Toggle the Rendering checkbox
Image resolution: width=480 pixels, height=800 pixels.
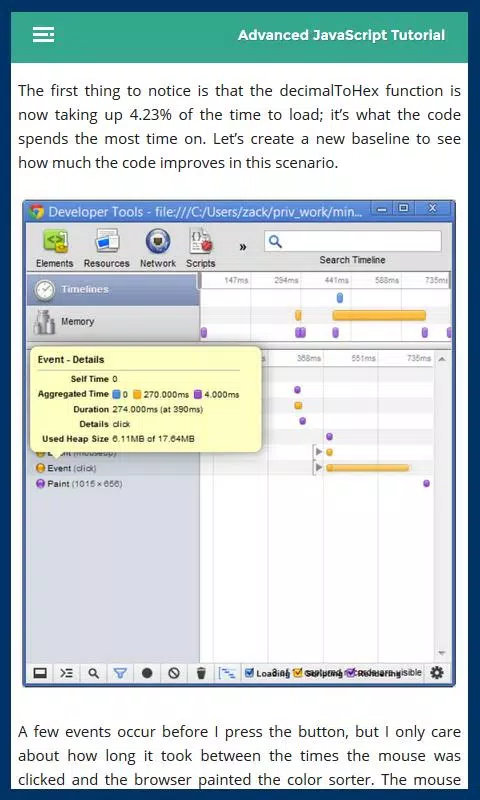click(351, 672)
